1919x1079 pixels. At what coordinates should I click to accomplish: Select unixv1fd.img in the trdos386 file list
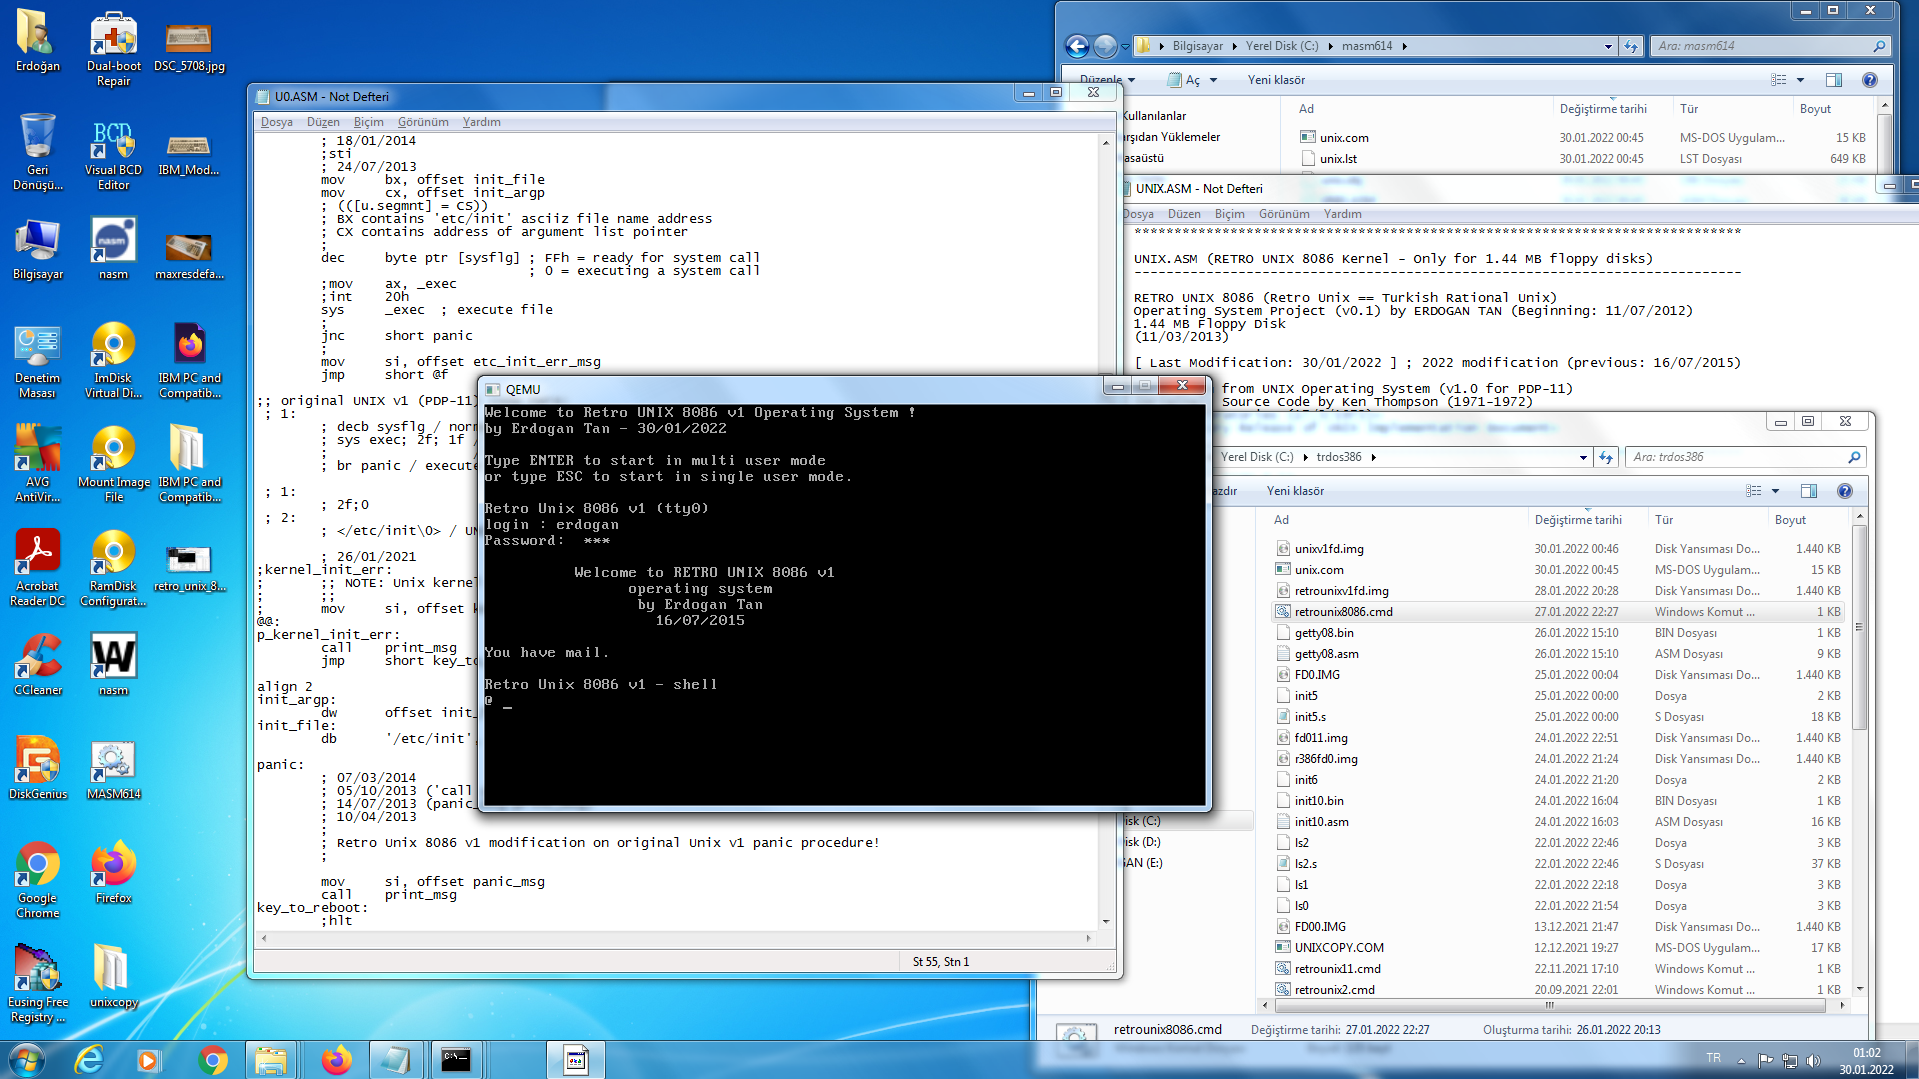coord(1329,549)
